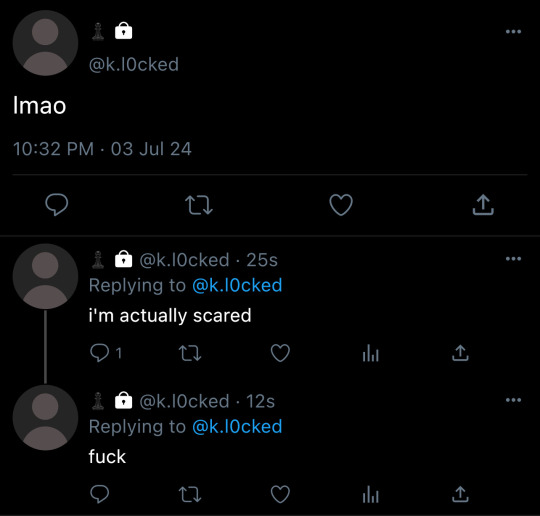Like the "i'm actually scared" reply
Screen dimensions: 540x516
coord(280,353)
